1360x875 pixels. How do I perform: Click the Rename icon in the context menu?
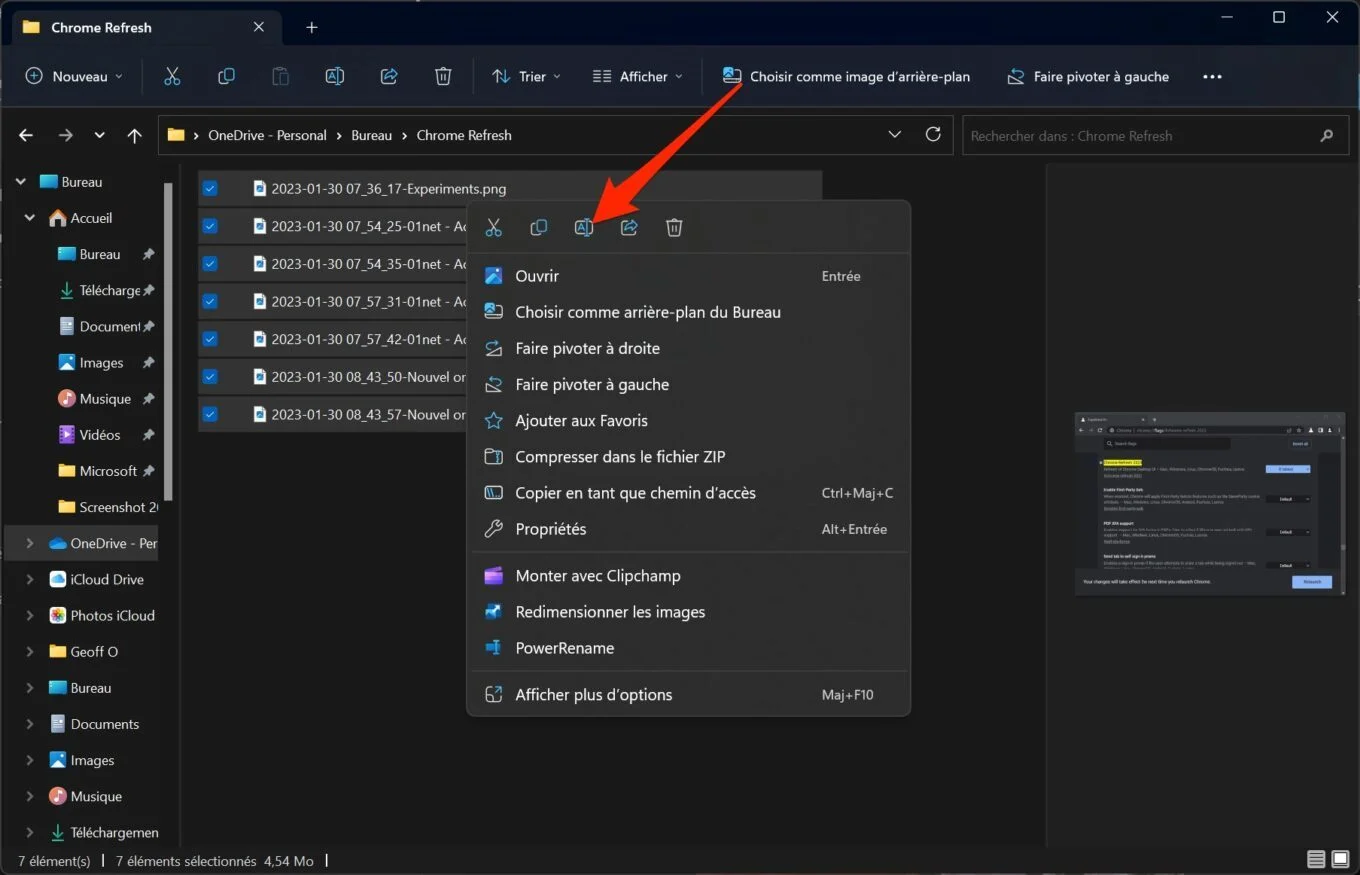point(584,228)
